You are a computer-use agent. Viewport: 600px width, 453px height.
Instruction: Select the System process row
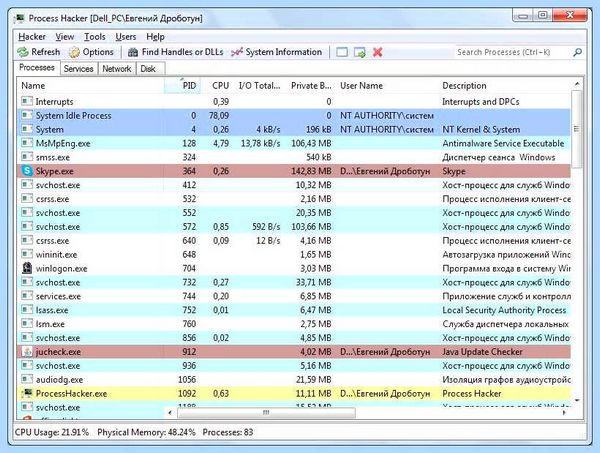294,129
